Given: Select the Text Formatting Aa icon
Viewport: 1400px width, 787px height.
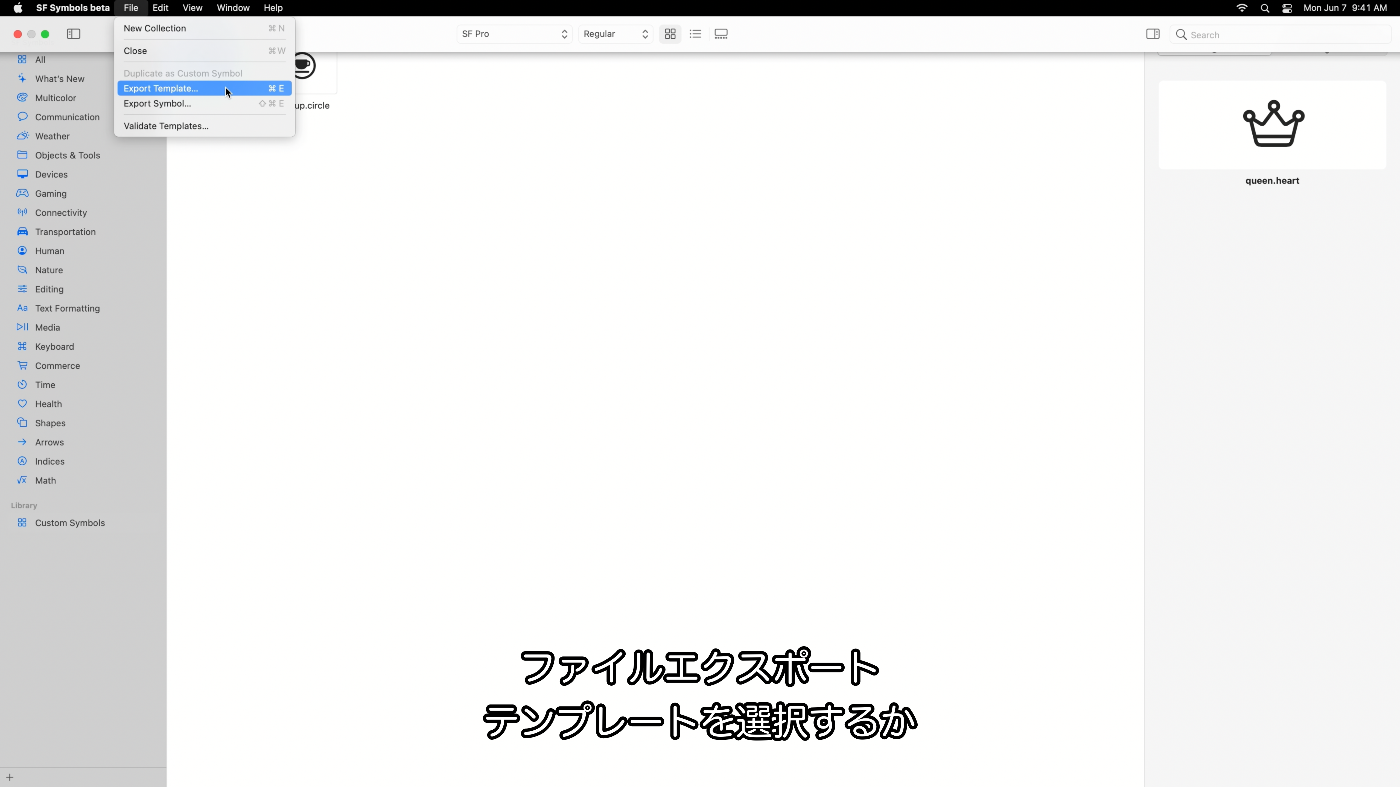Looking at the screenshot, I should 22,308.
